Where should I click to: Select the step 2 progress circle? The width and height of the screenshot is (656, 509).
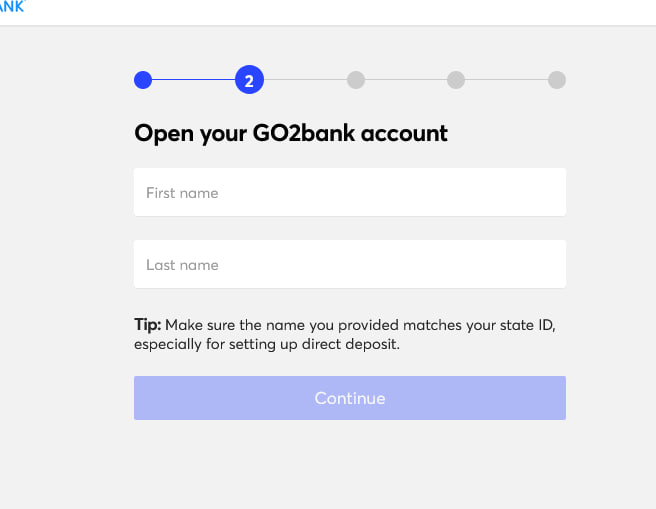[x=249, y=80]
